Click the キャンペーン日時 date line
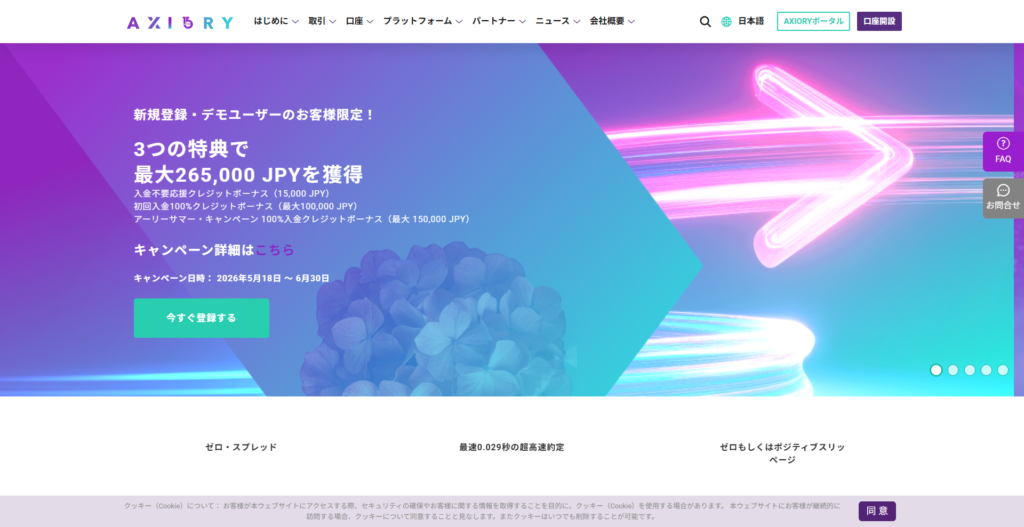Screen dimensions: 1024x527 click(x=231, y=278)
